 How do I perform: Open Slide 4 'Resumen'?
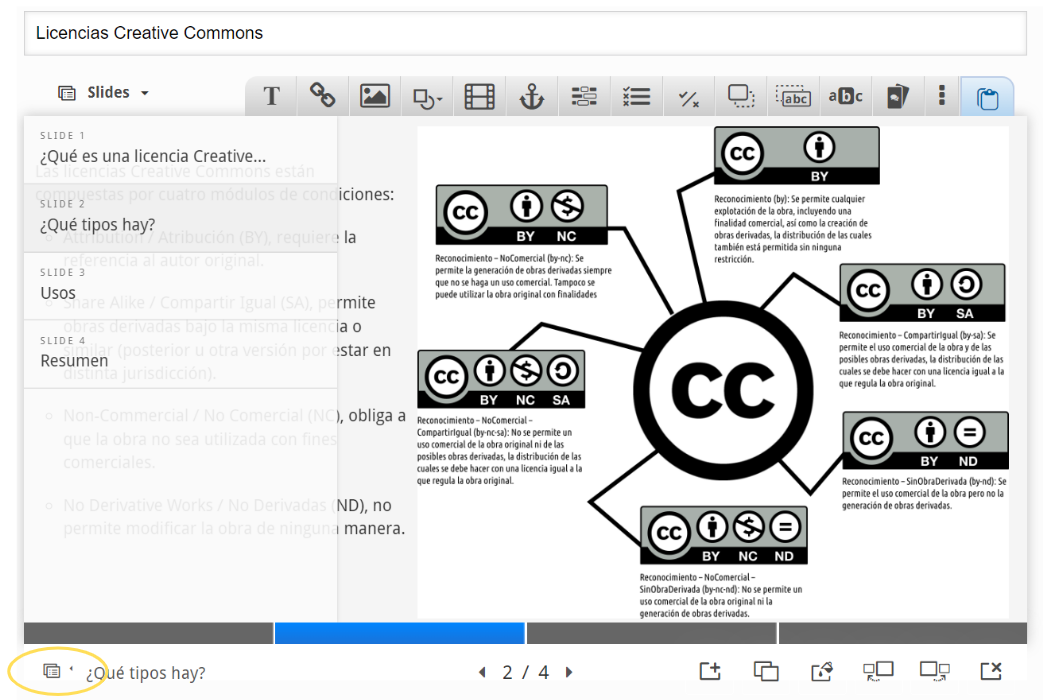(180, 354)
